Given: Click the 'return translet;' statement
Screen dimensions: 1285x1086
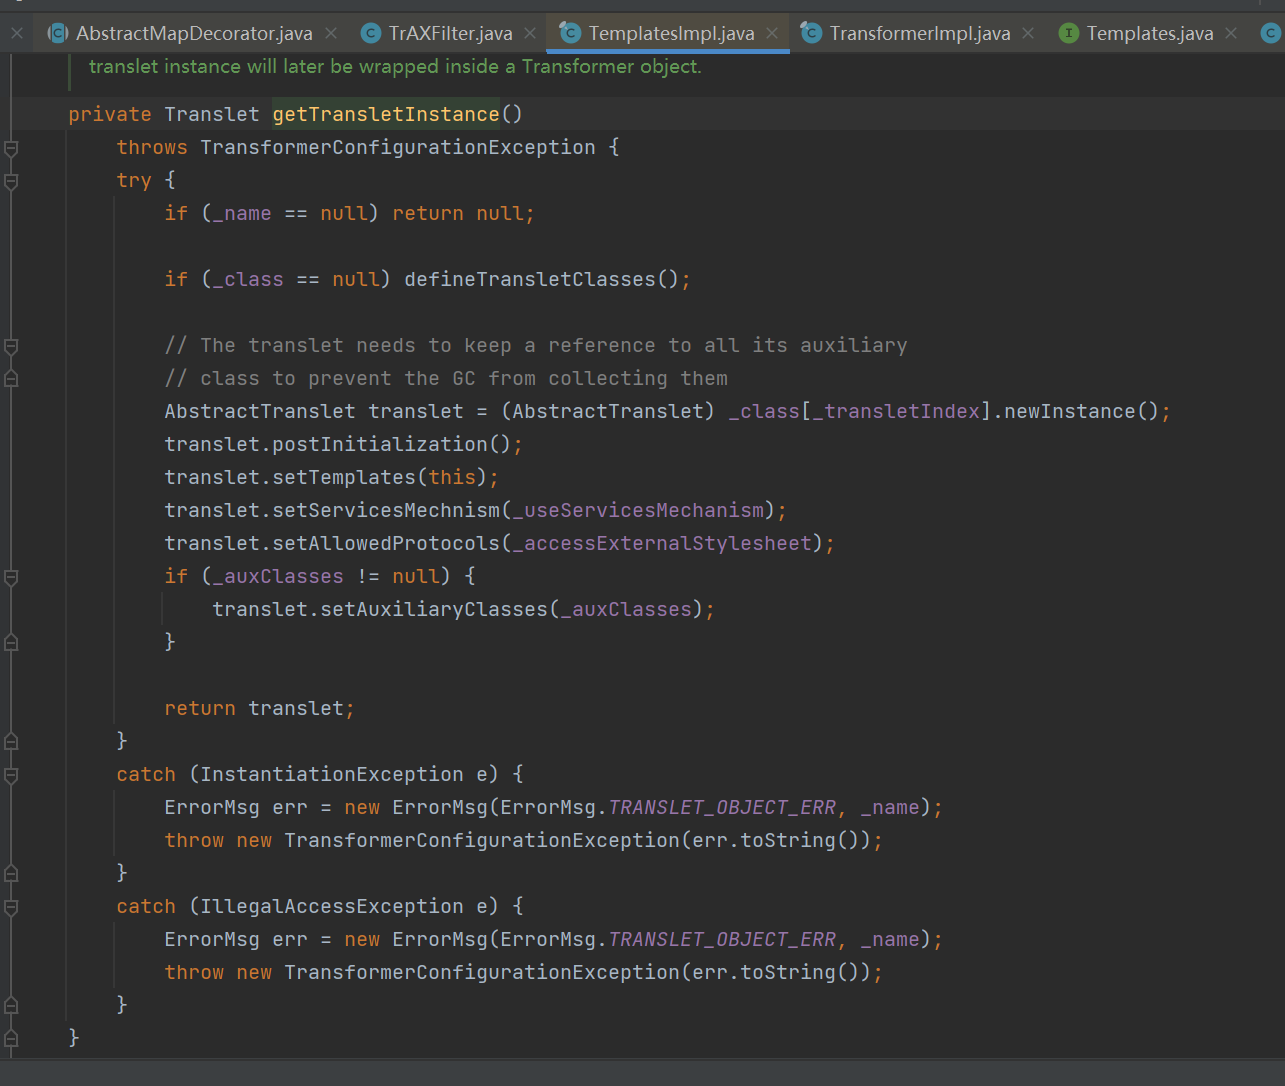Looking at the screenshot, I should point(260,708).
